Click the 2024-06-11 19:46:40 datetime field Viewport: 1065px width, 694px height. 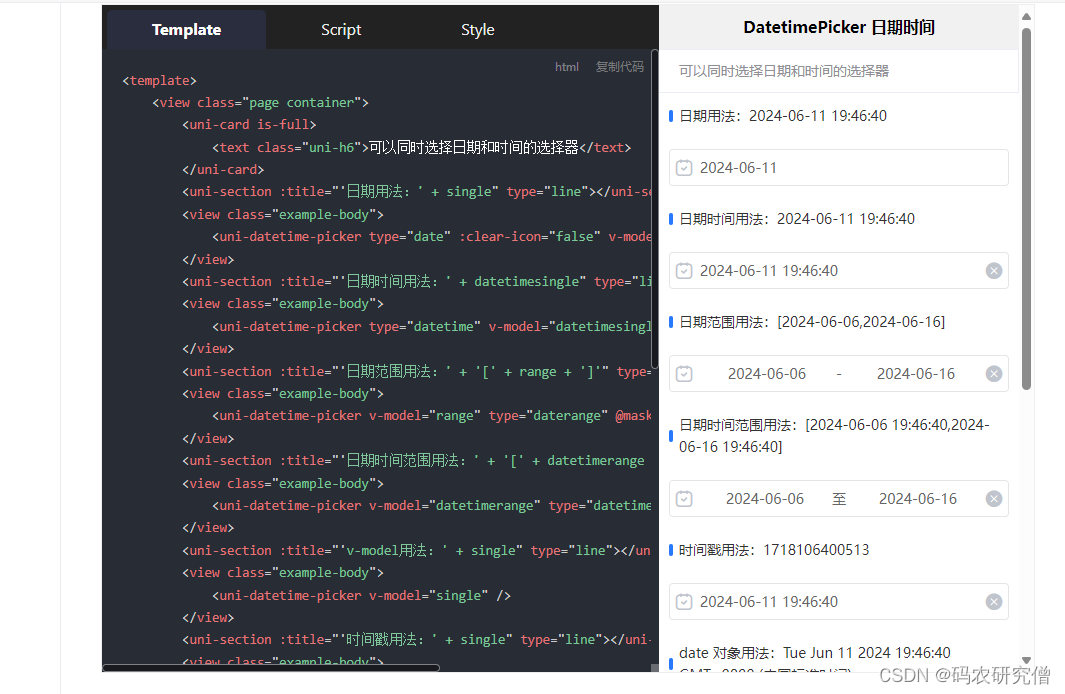click(780, 270)
